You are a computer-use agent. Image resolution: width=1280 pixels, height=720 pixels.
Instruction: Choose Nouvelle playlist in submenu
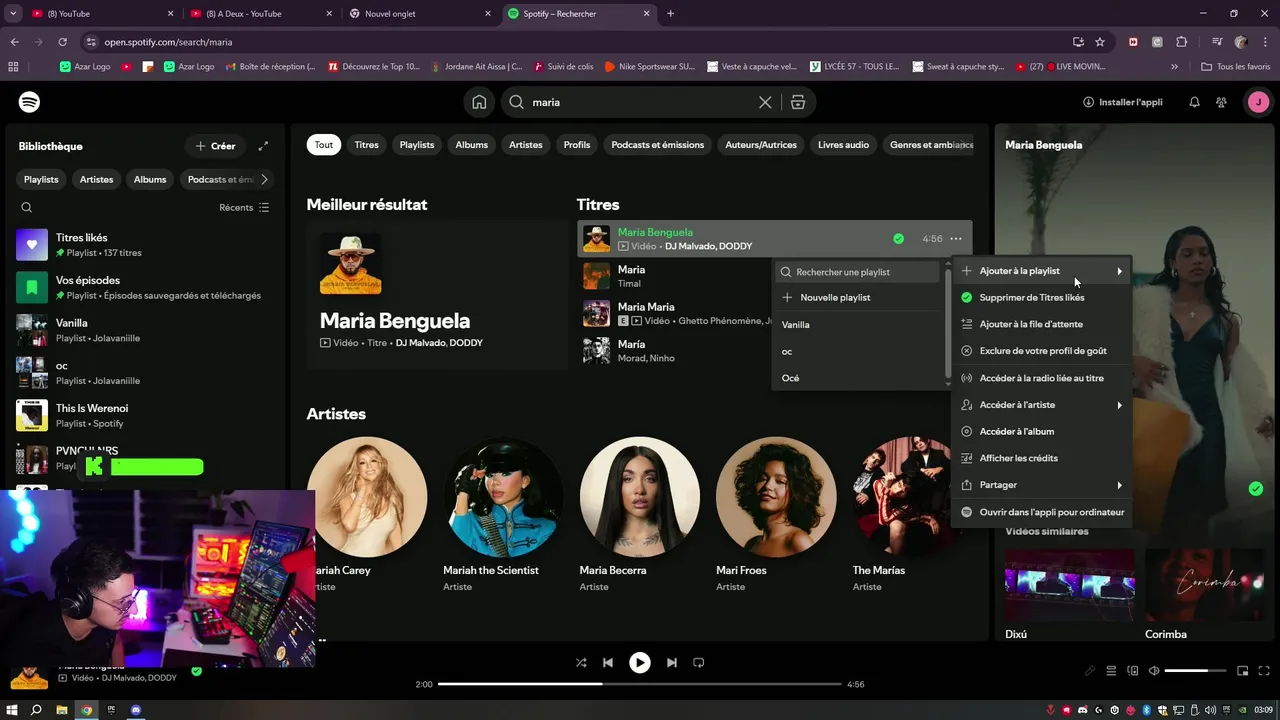[x=859, y=297]
